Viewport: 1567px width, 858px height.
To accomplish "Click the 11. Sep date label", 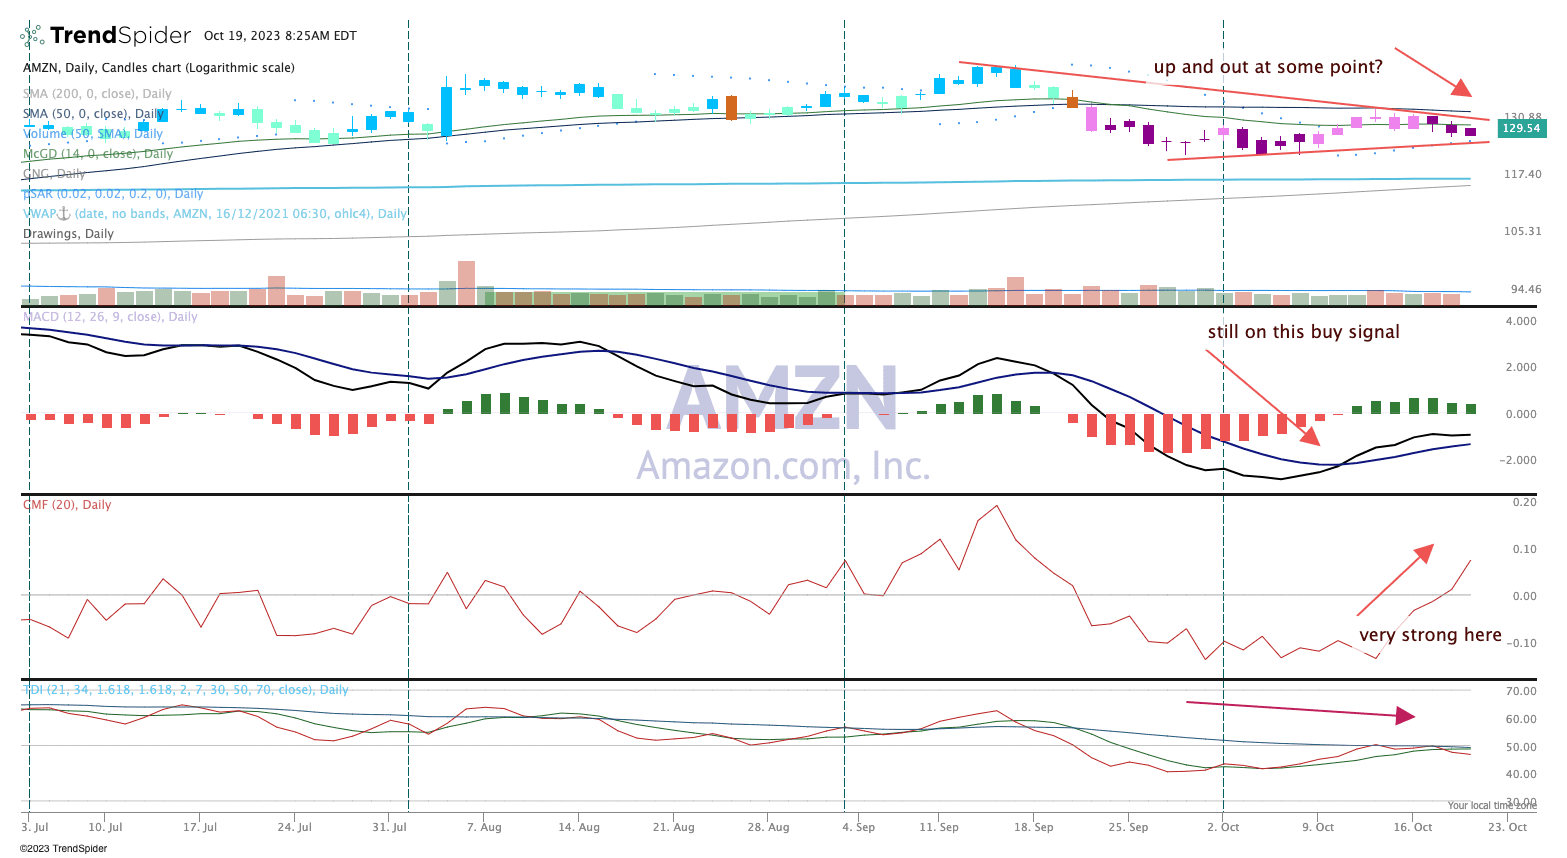I will [x=939, y=827].
